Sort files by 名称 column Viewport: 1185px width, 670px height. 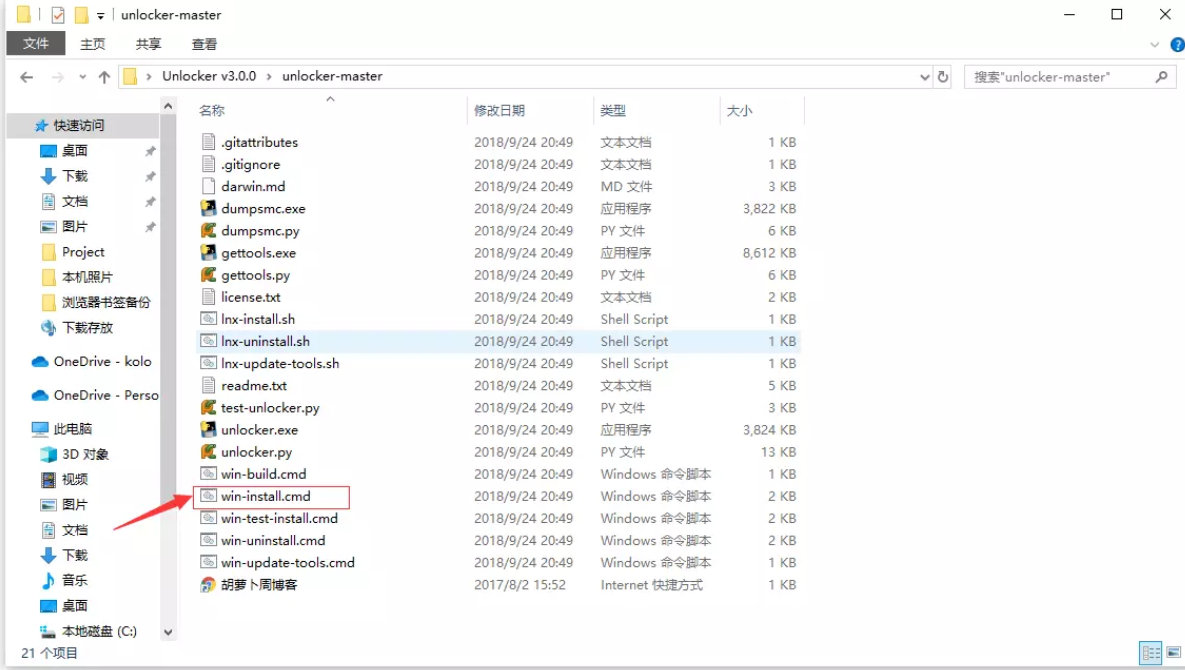point(212,110)
